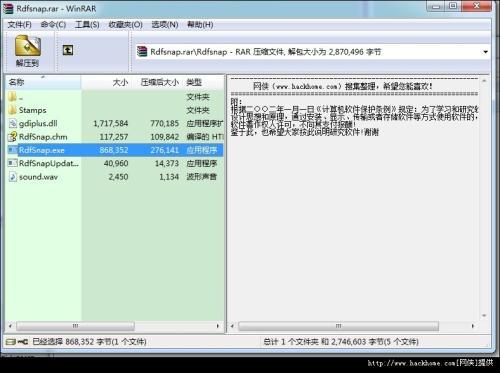The height and width of the screenshot is (373, 500).
Task: Click the comment pane scroll-up arrow
Action: point(484,81)
